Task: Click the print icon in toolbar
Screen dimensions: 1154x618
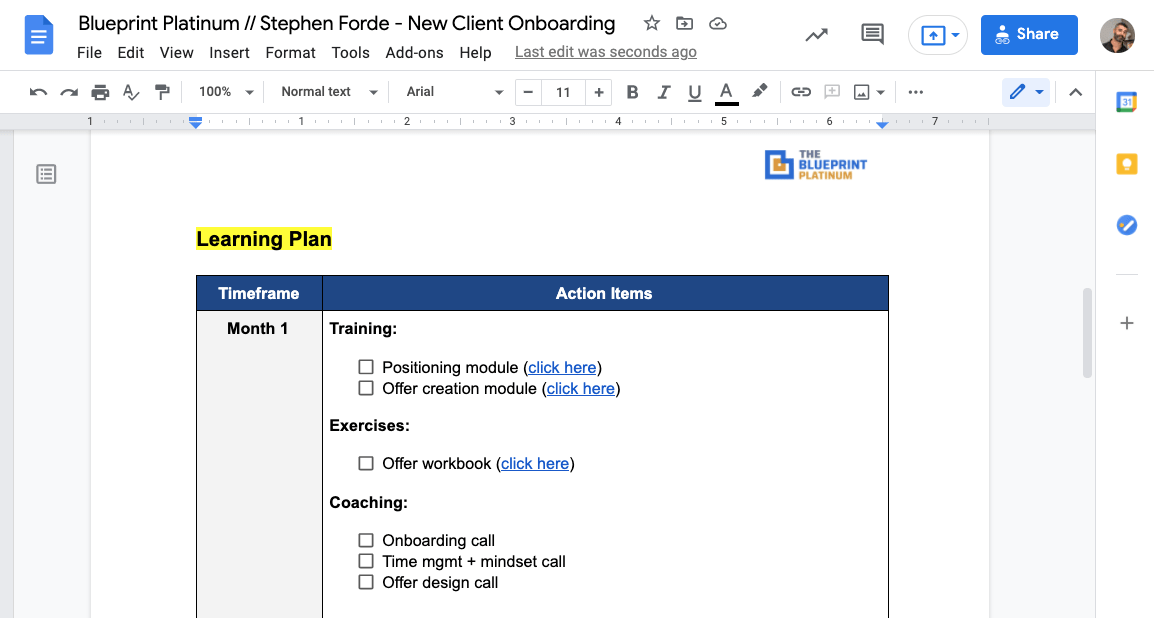Action: [x=100, y=92]
